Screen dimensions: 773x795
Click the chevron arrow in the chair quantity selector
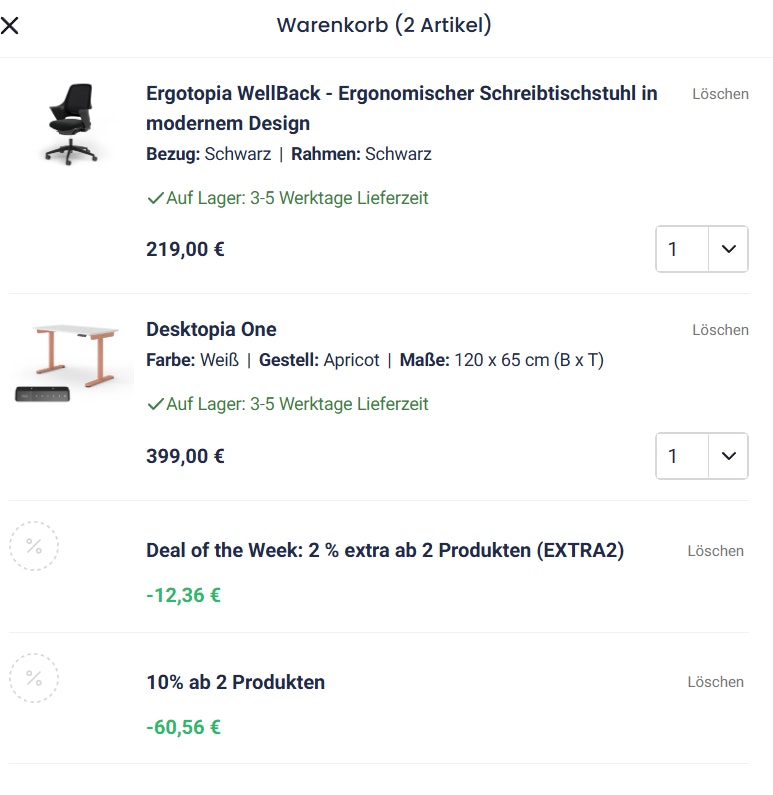click(x=728, y=249)
